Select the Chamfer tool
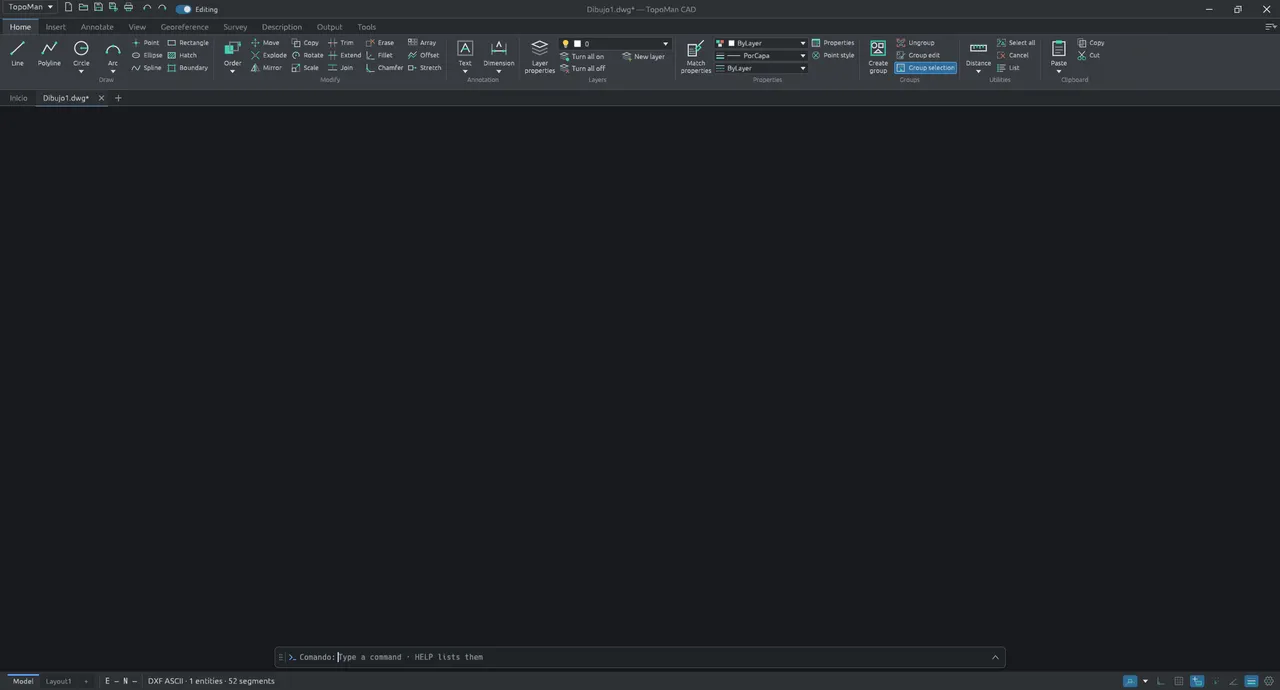 coord(384,68)
